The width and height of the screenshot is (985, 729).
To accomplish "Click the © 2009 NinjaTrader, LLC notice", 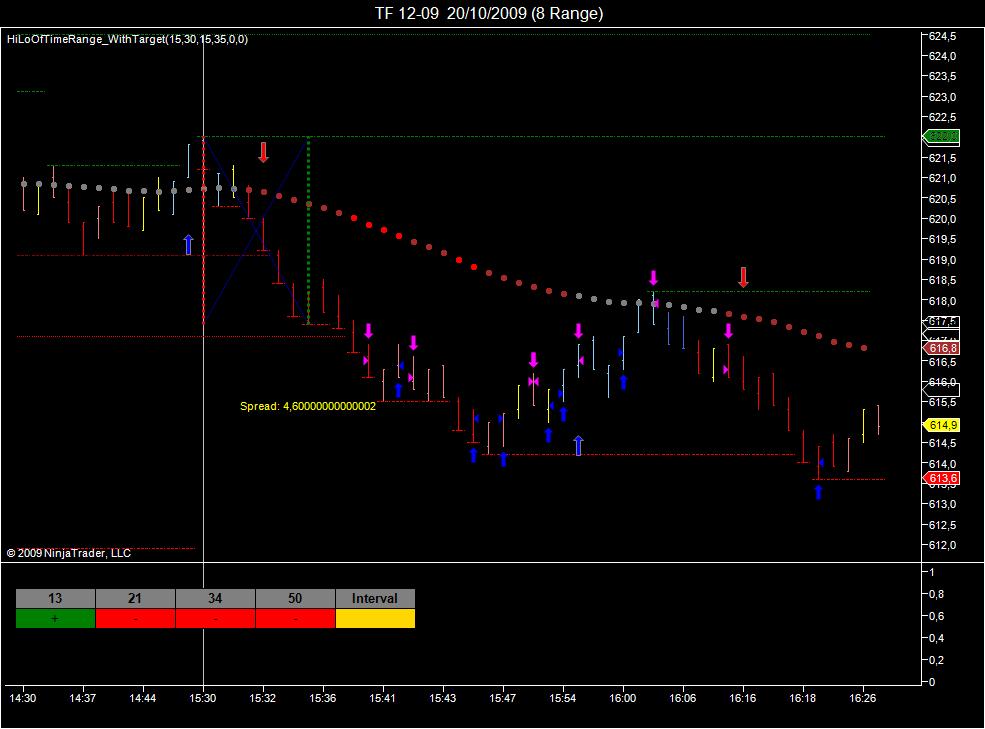I will [x=68, y=553].
